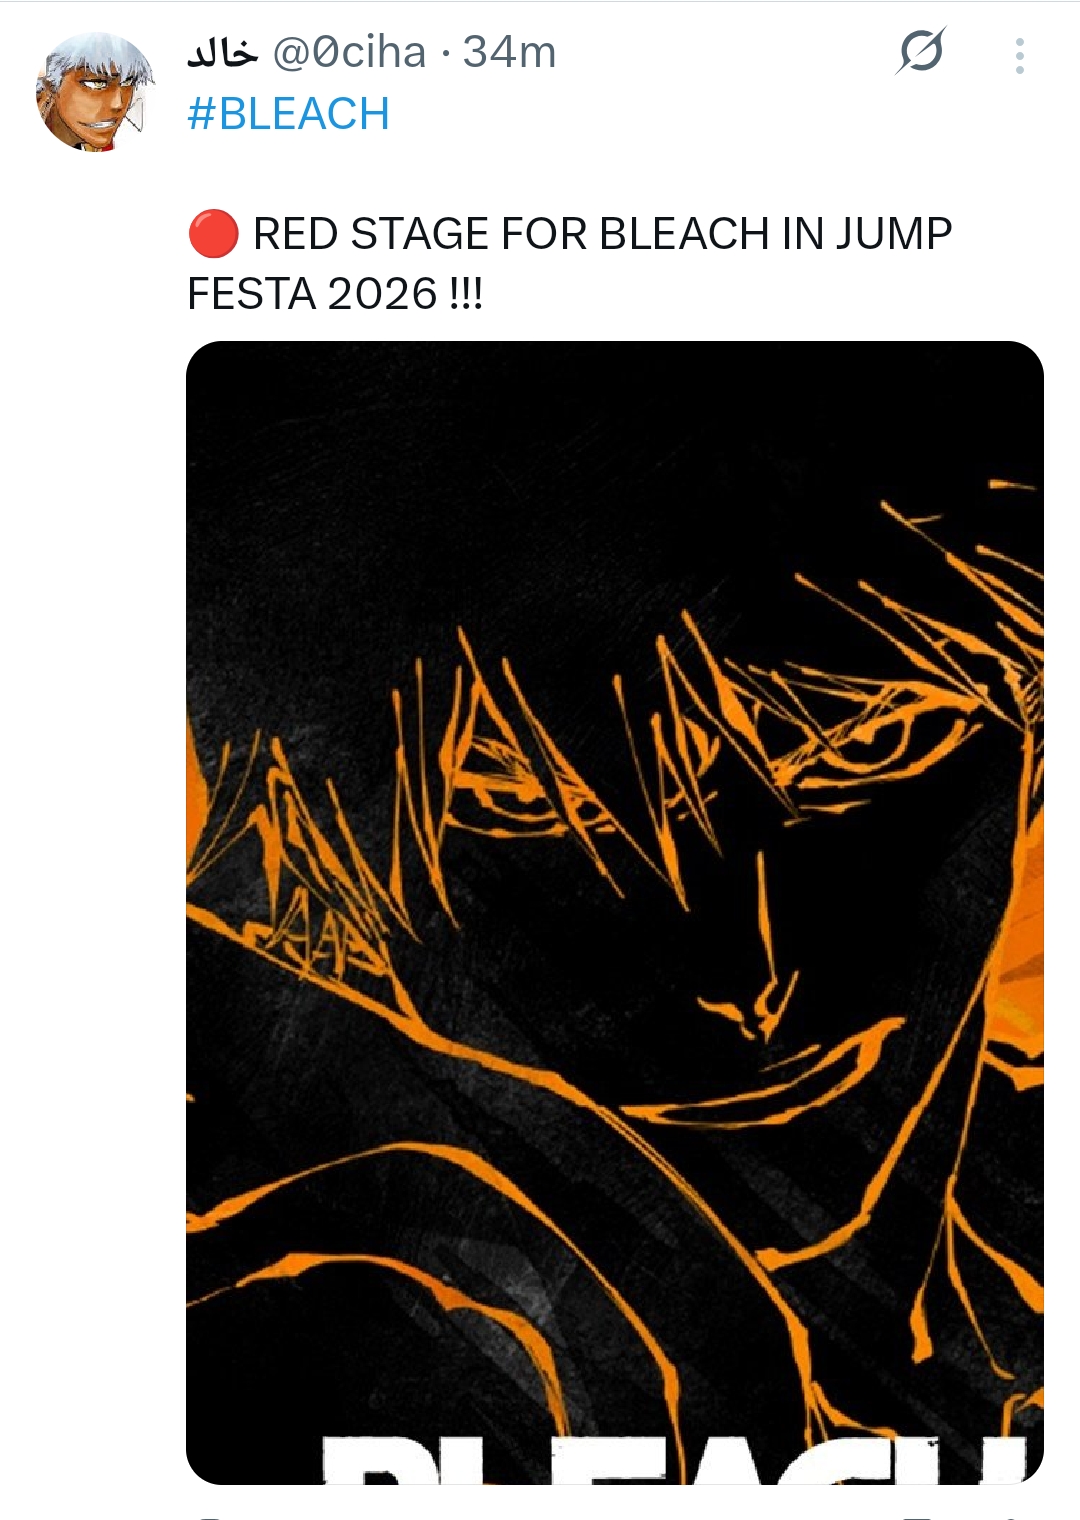Tap the word BLEACH in tweet sentence
The width and height of the screenshot is (1080, 1520).
point(684,234)
